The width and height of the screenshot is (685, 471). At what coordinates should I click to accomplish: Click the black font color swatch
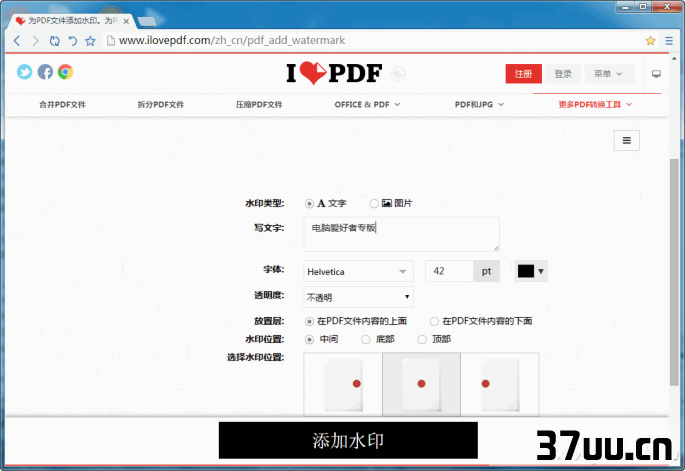coord(526,271)
